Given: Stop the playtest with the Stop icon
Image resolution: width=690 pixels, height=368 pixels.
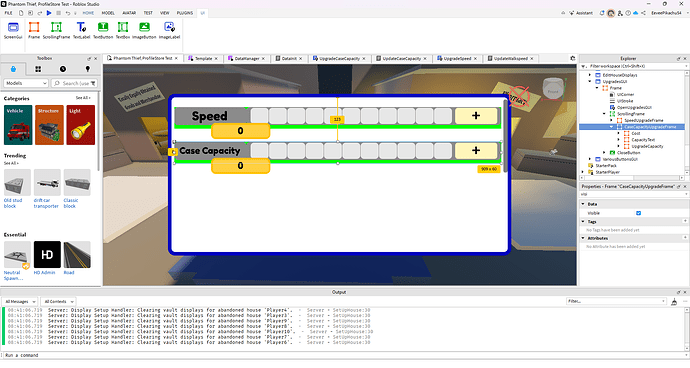Looking at the screenshot, I should point(59,13).
